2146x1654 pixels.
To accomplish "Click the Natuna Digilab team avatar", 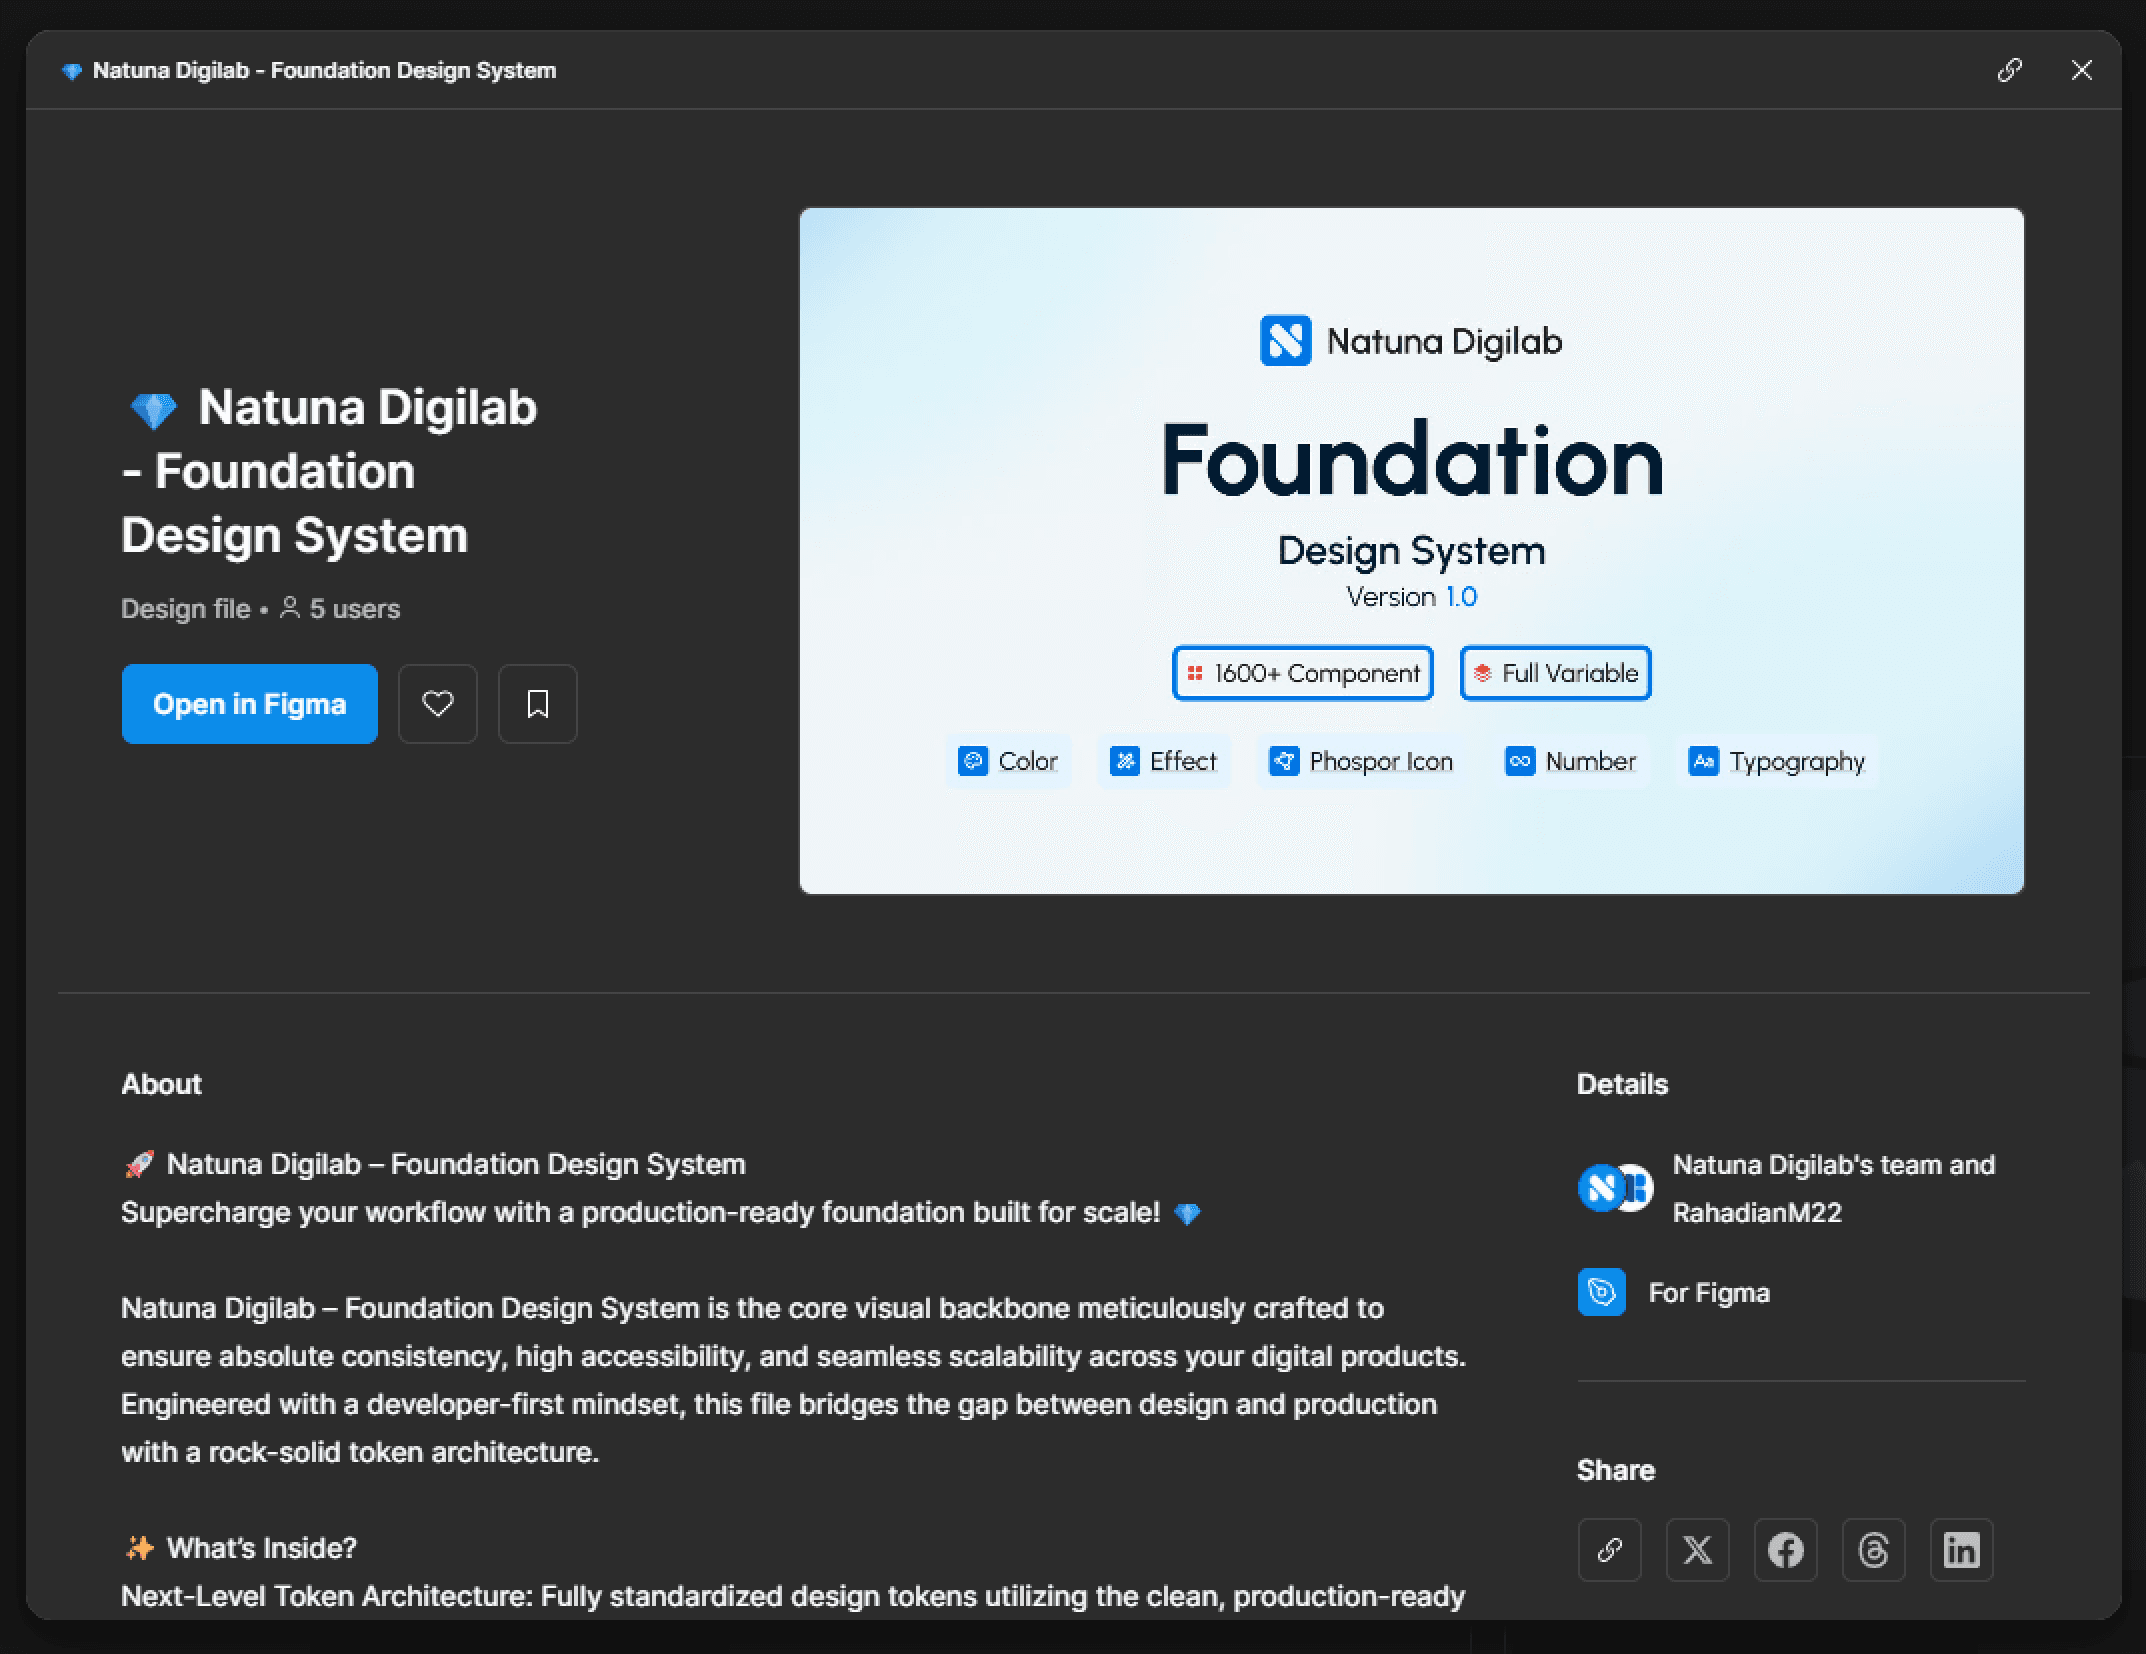I will (x=1600, y=1188).
